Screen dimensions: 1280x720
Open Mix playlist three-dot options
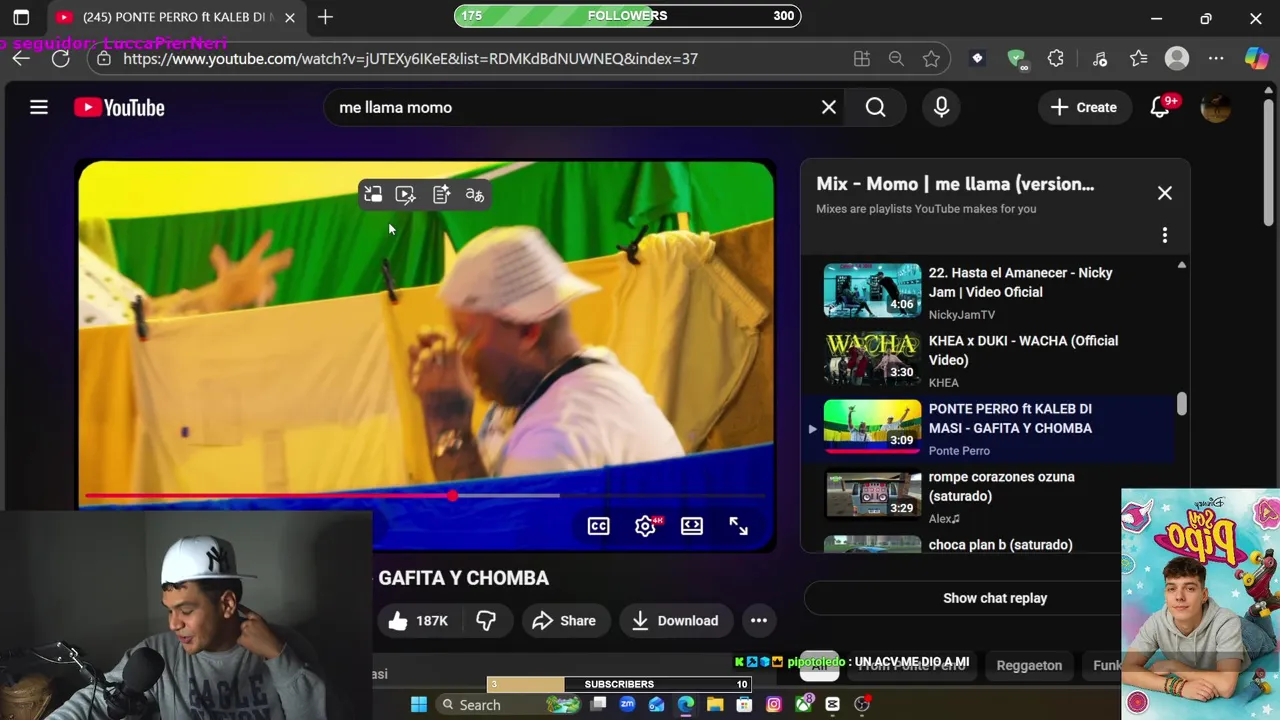[1165, 235]
